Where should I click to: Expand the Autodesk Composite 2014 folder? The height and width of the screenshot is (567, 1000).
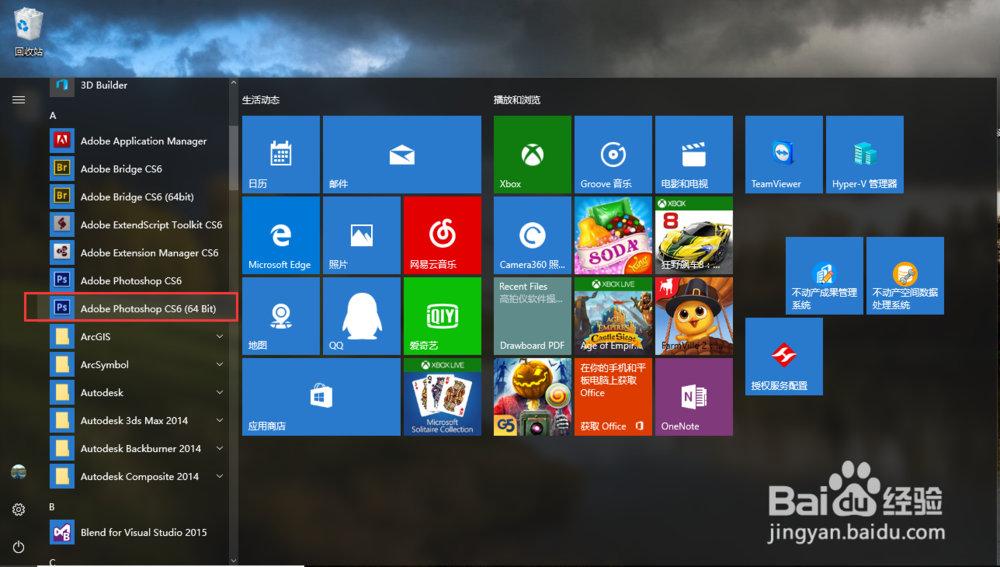click(219, 476)
